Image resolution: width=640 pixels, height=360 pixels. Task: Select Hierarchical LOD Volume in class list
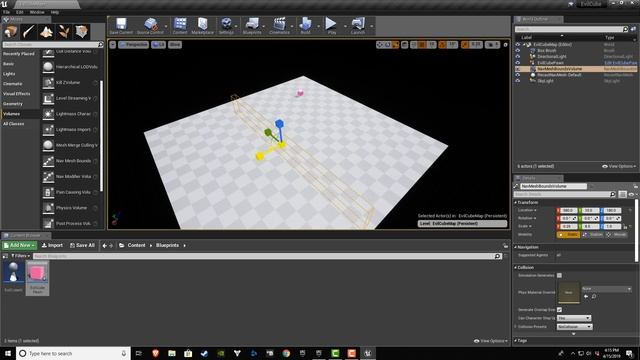70,67
